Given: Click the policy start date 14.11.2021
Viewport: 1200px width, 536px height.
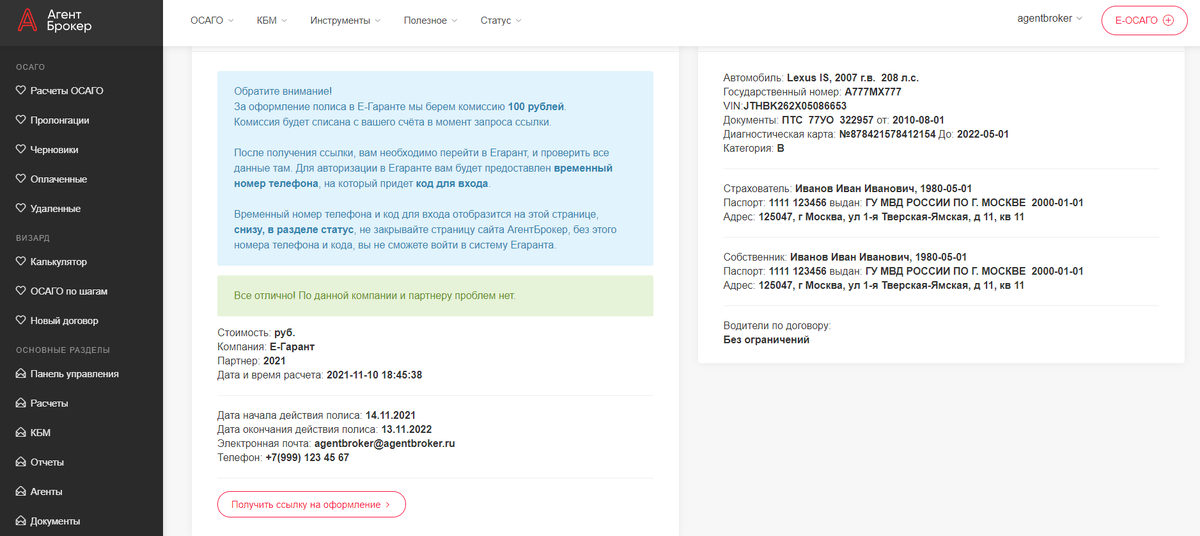Looking at the screenshot, I should pyautogui.click(x=391, y=414).
